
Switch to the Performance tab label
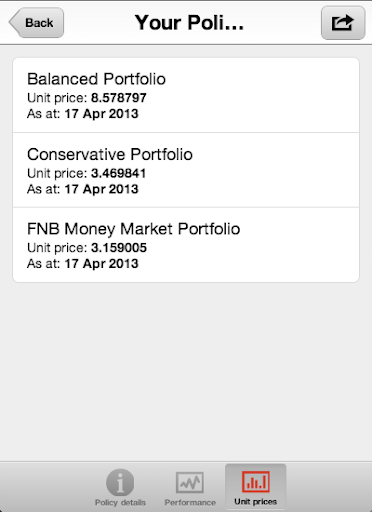(x=190, y=502)
